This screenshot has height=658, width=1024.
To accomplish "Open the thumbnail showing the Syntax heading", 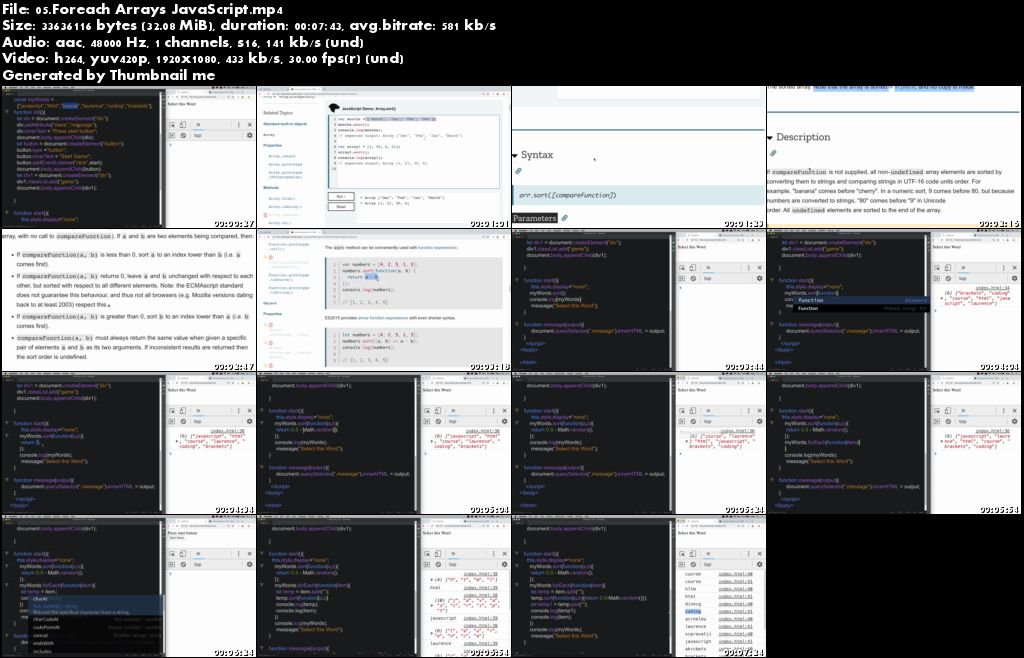I will [x=639, y=157].
